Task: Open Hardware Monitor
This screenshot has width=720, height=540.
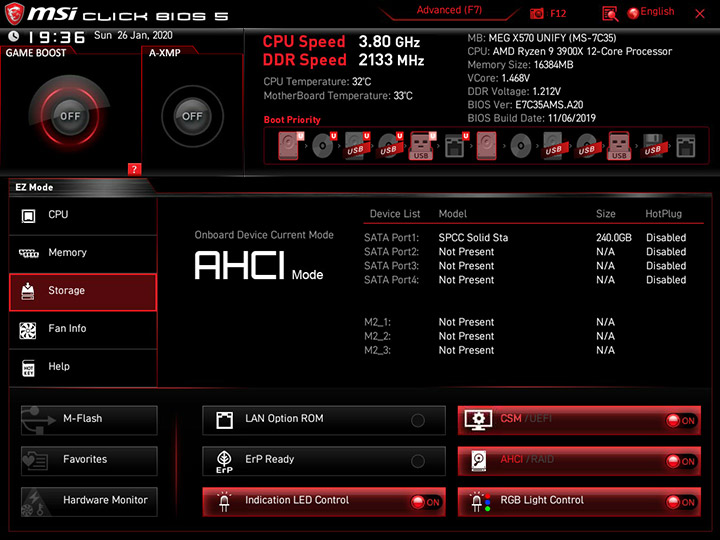Action: 89,501
